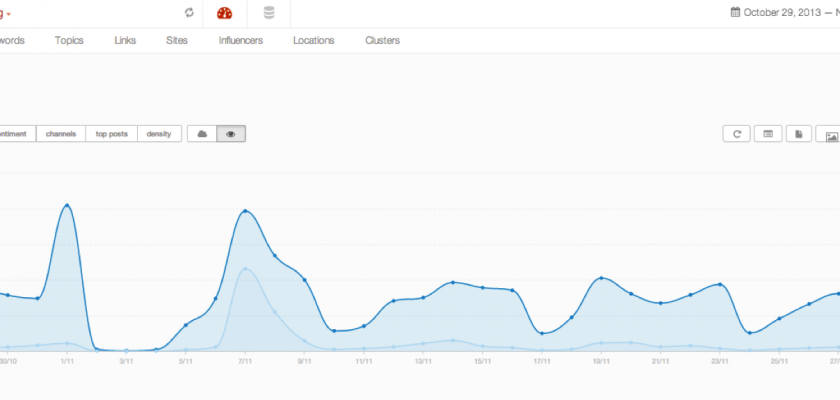Select the top posts chart button
The width and height of the screenshot is (840, 400).
(111, 134)
